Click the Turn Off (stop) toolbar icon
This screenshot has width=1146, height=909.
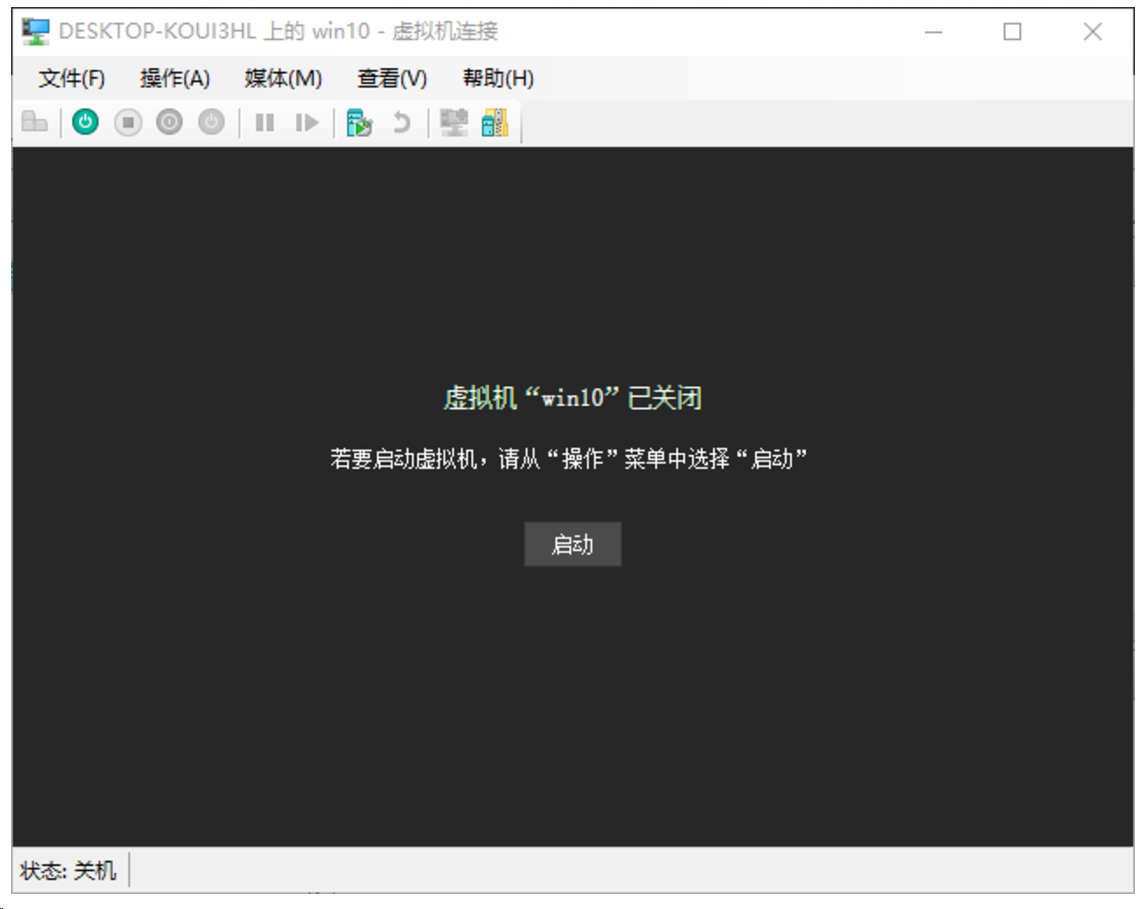(128, 122)
